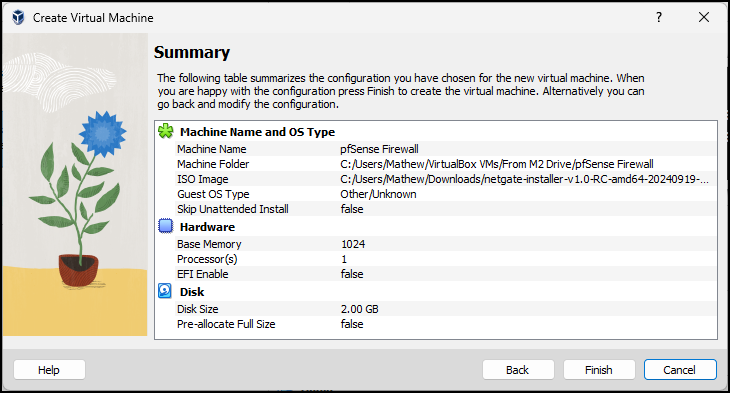730x393 pixels.
Task: Select the Processor(s) row label
Action: [x=207, y=259]
